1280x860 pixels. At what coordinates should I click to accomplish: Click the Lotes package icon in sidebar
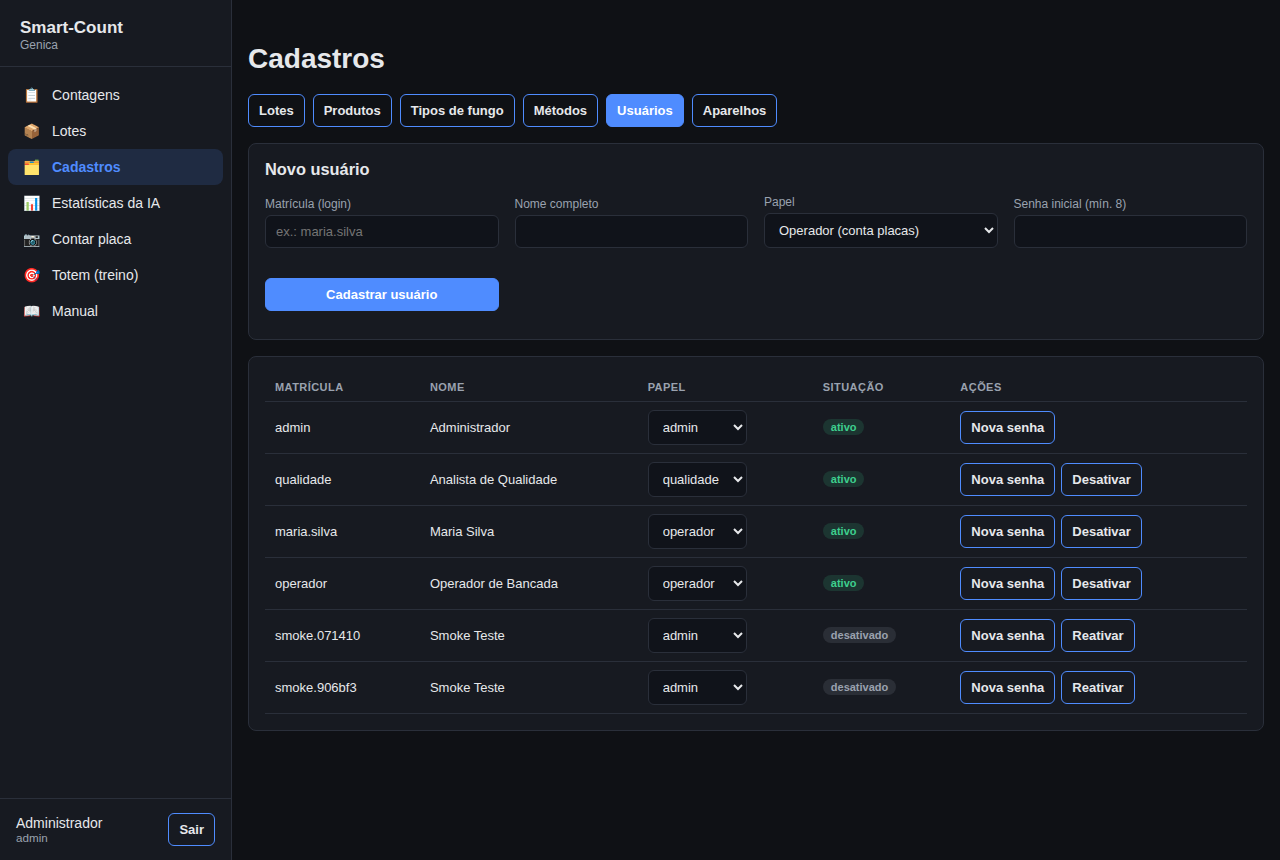tap(32, 131)
